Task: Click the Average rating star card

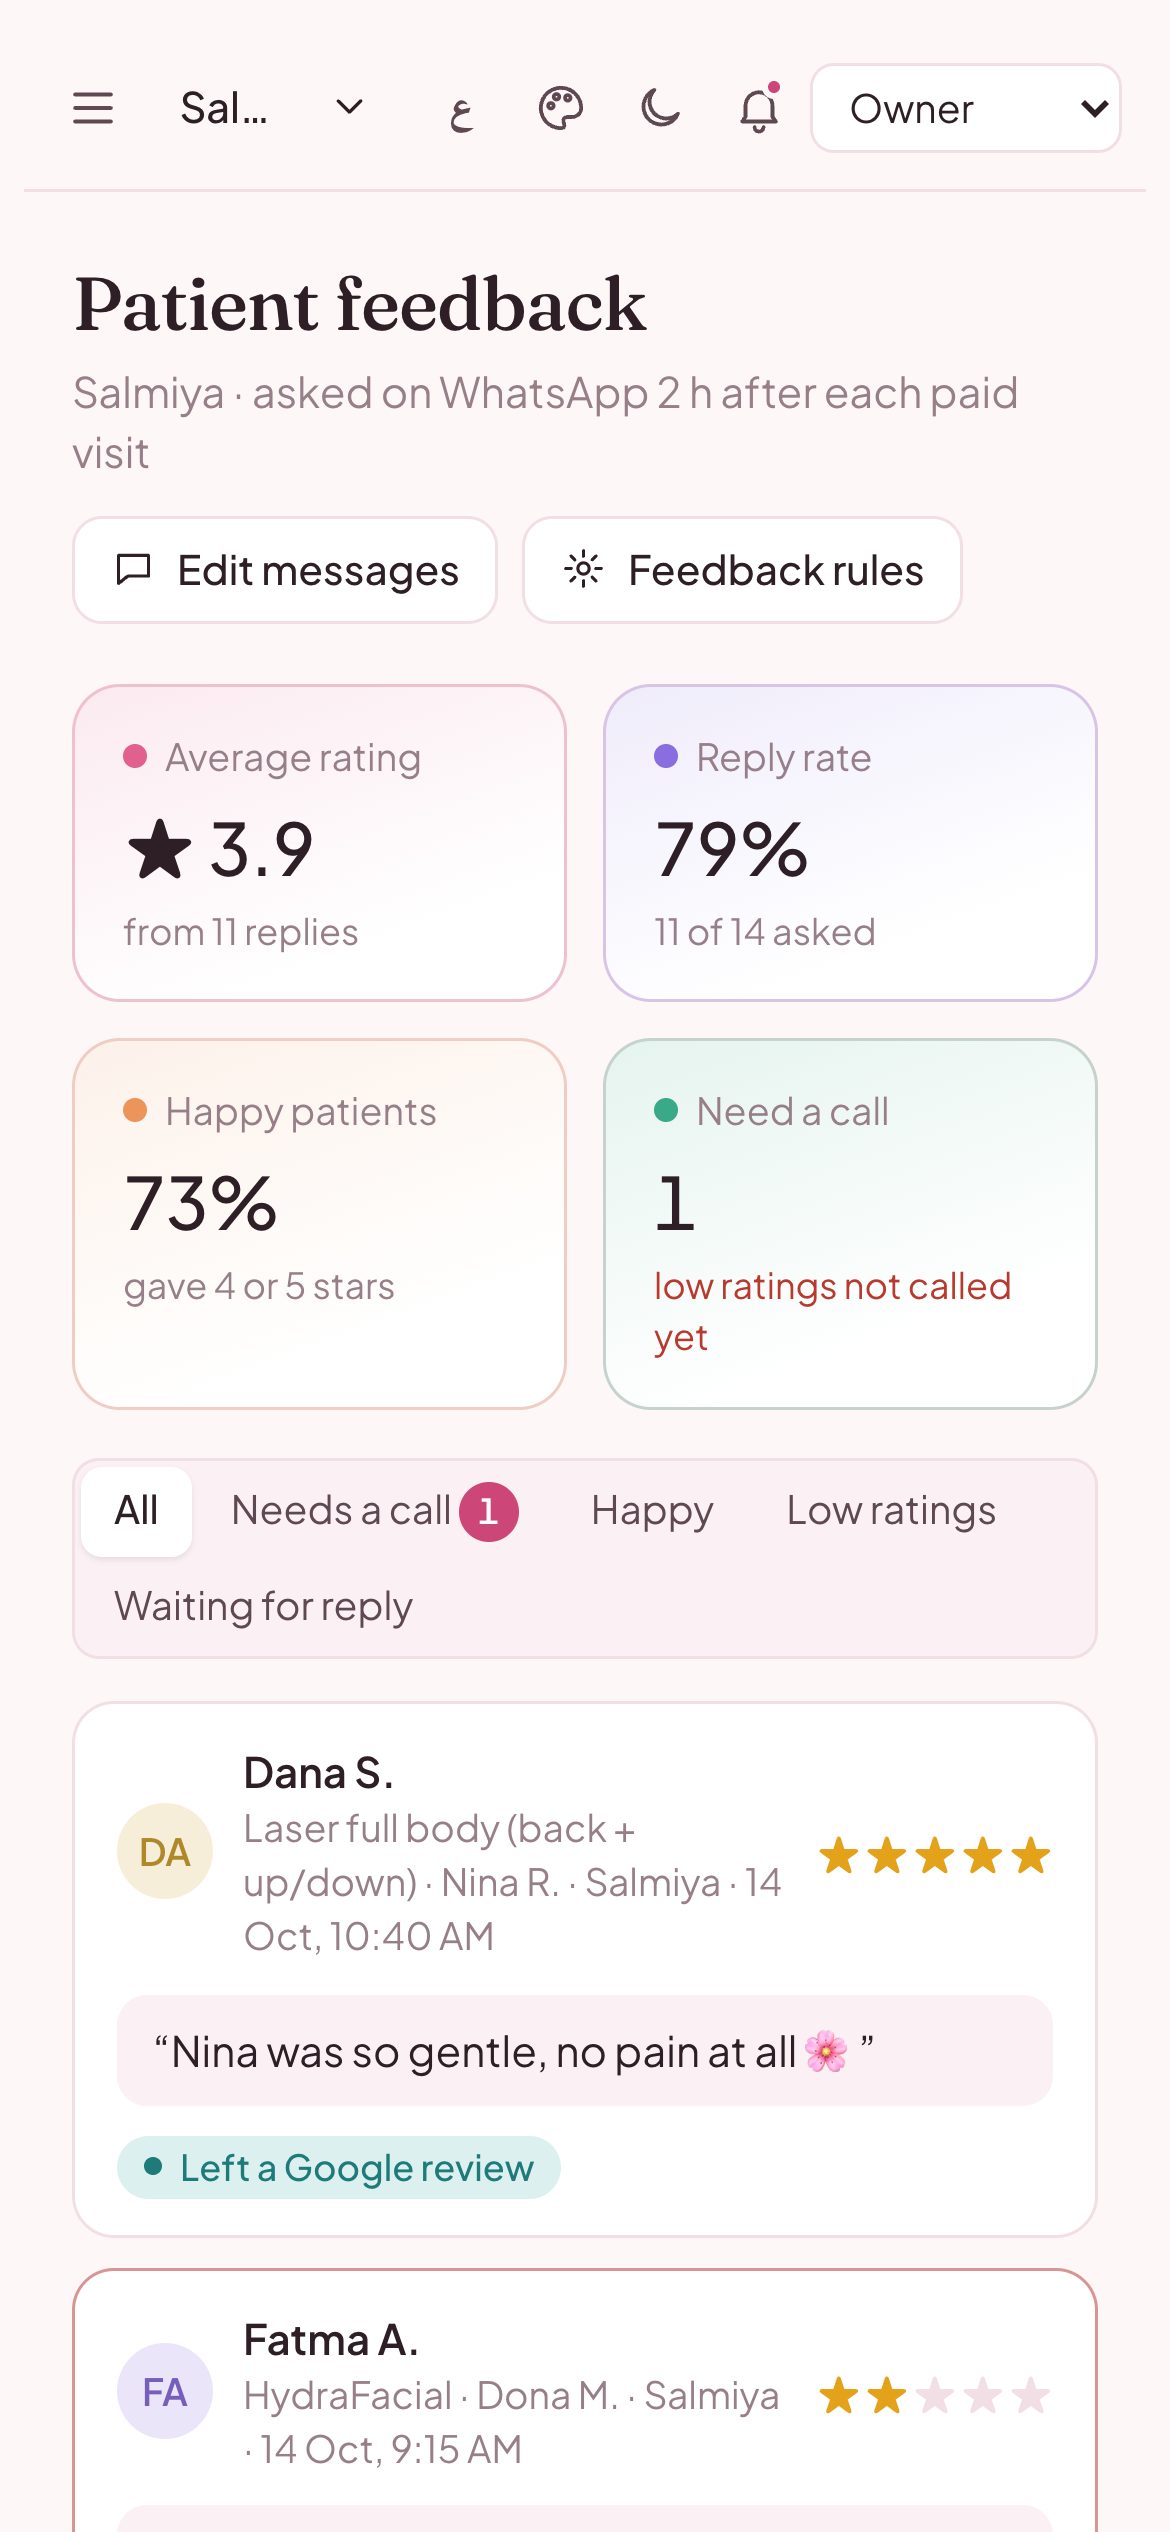Action: point(320,843)
